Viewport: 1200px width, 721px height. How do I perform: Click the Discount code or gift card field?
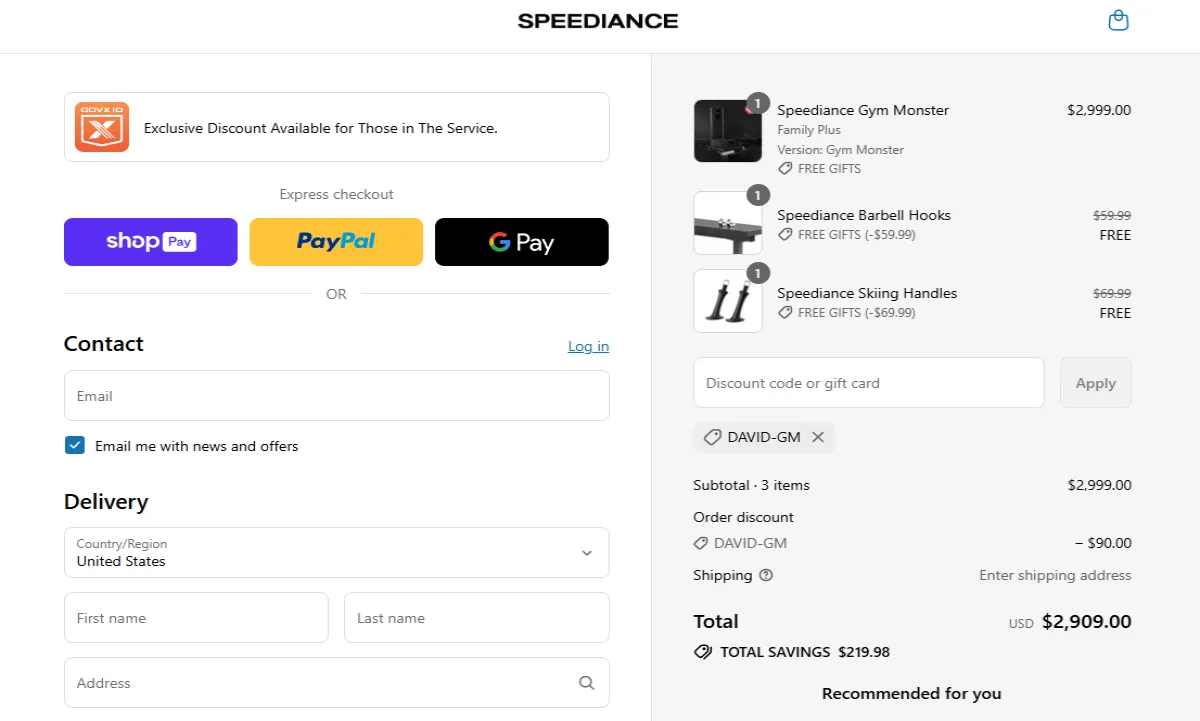(x=868, y=383)
